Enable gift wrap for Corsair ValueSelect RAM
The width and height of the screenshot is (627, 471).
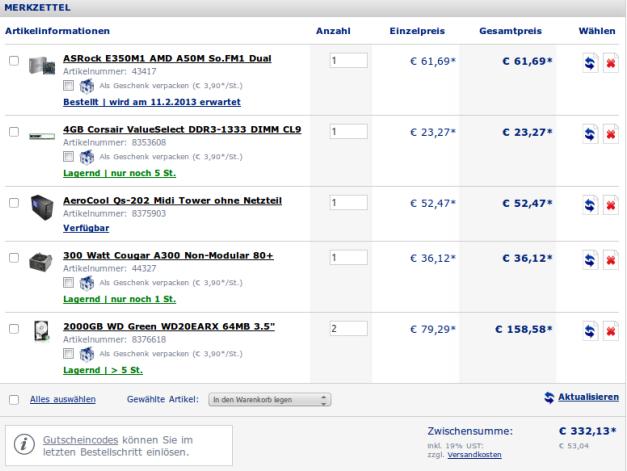[x=69, y=156]
